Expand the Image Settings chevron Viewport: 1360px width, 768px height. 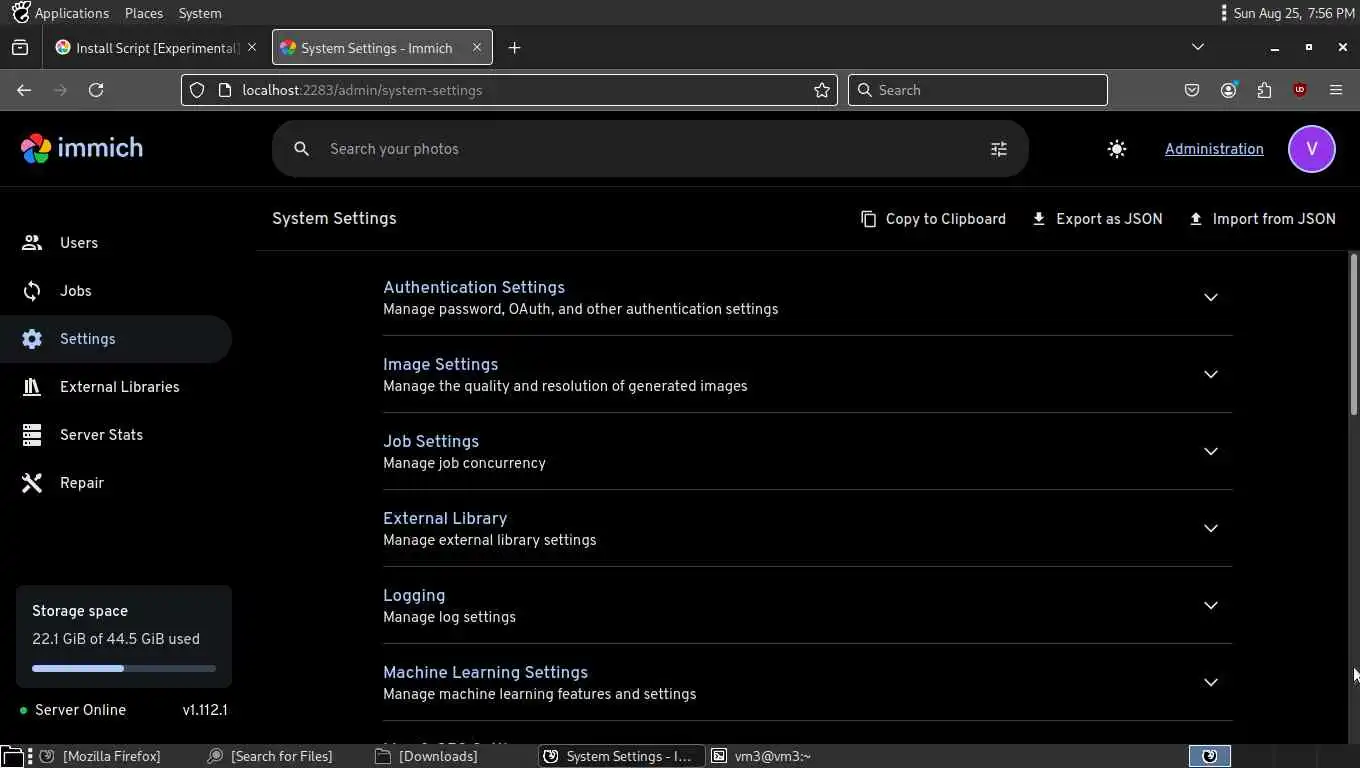pyautogui.click(x=1210, y=374)
